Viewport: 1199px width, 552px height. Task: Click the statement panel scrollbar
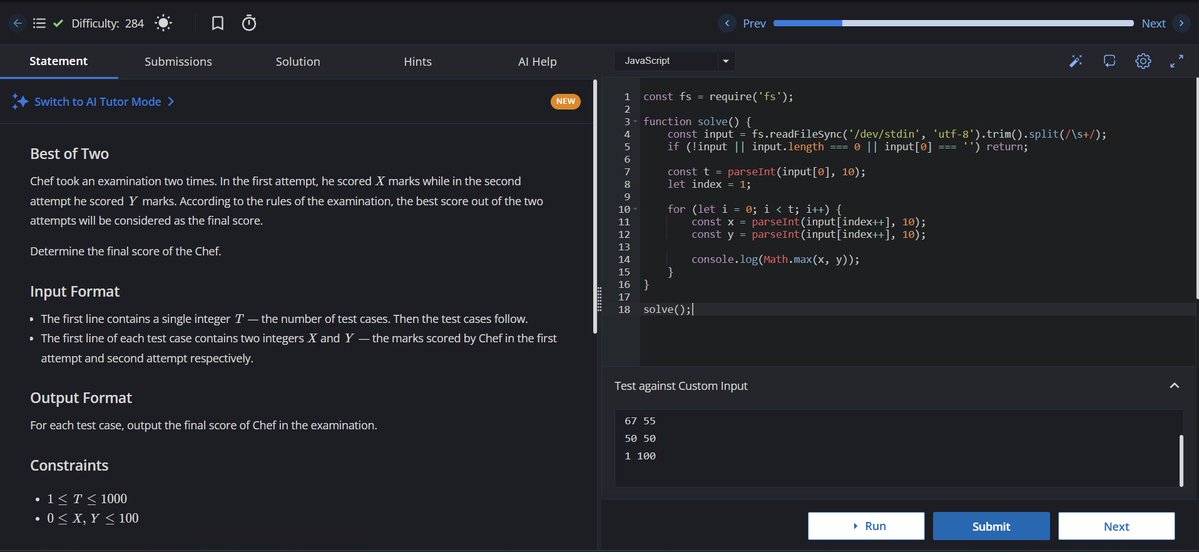click(596, 206)
